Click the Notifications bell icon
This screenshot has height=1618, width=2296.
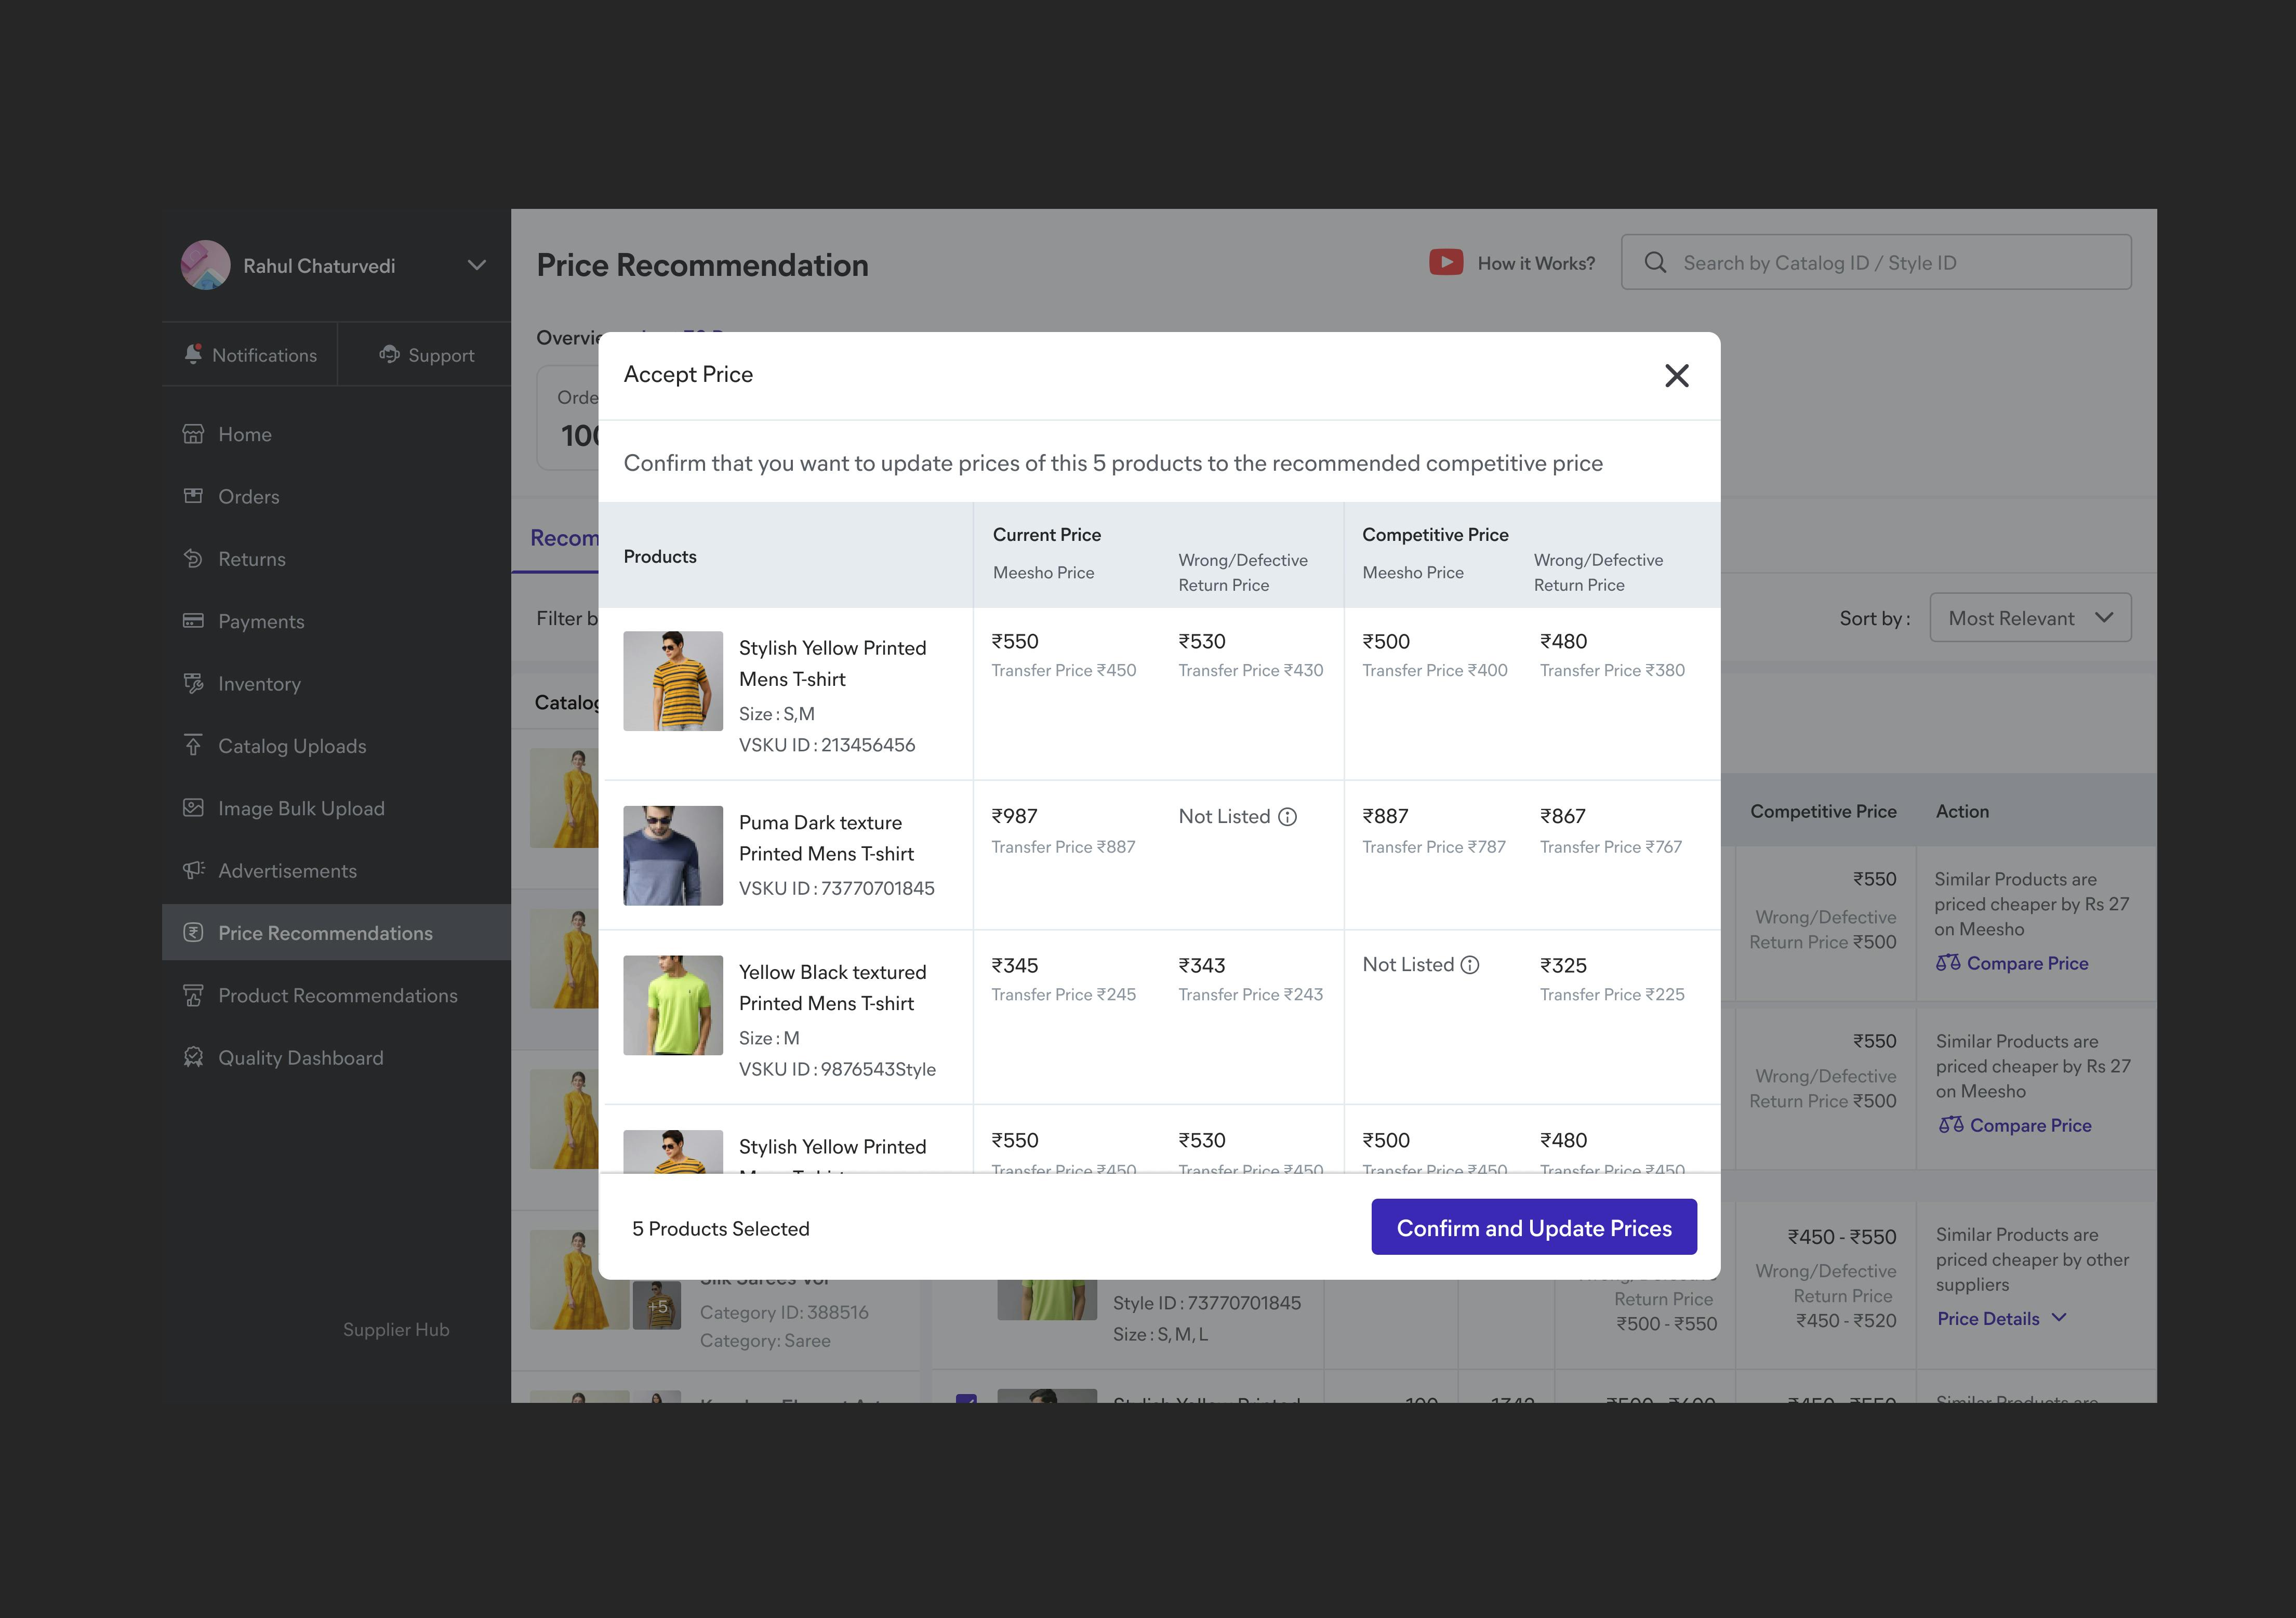pyautogui.click(x=193, y=354)
